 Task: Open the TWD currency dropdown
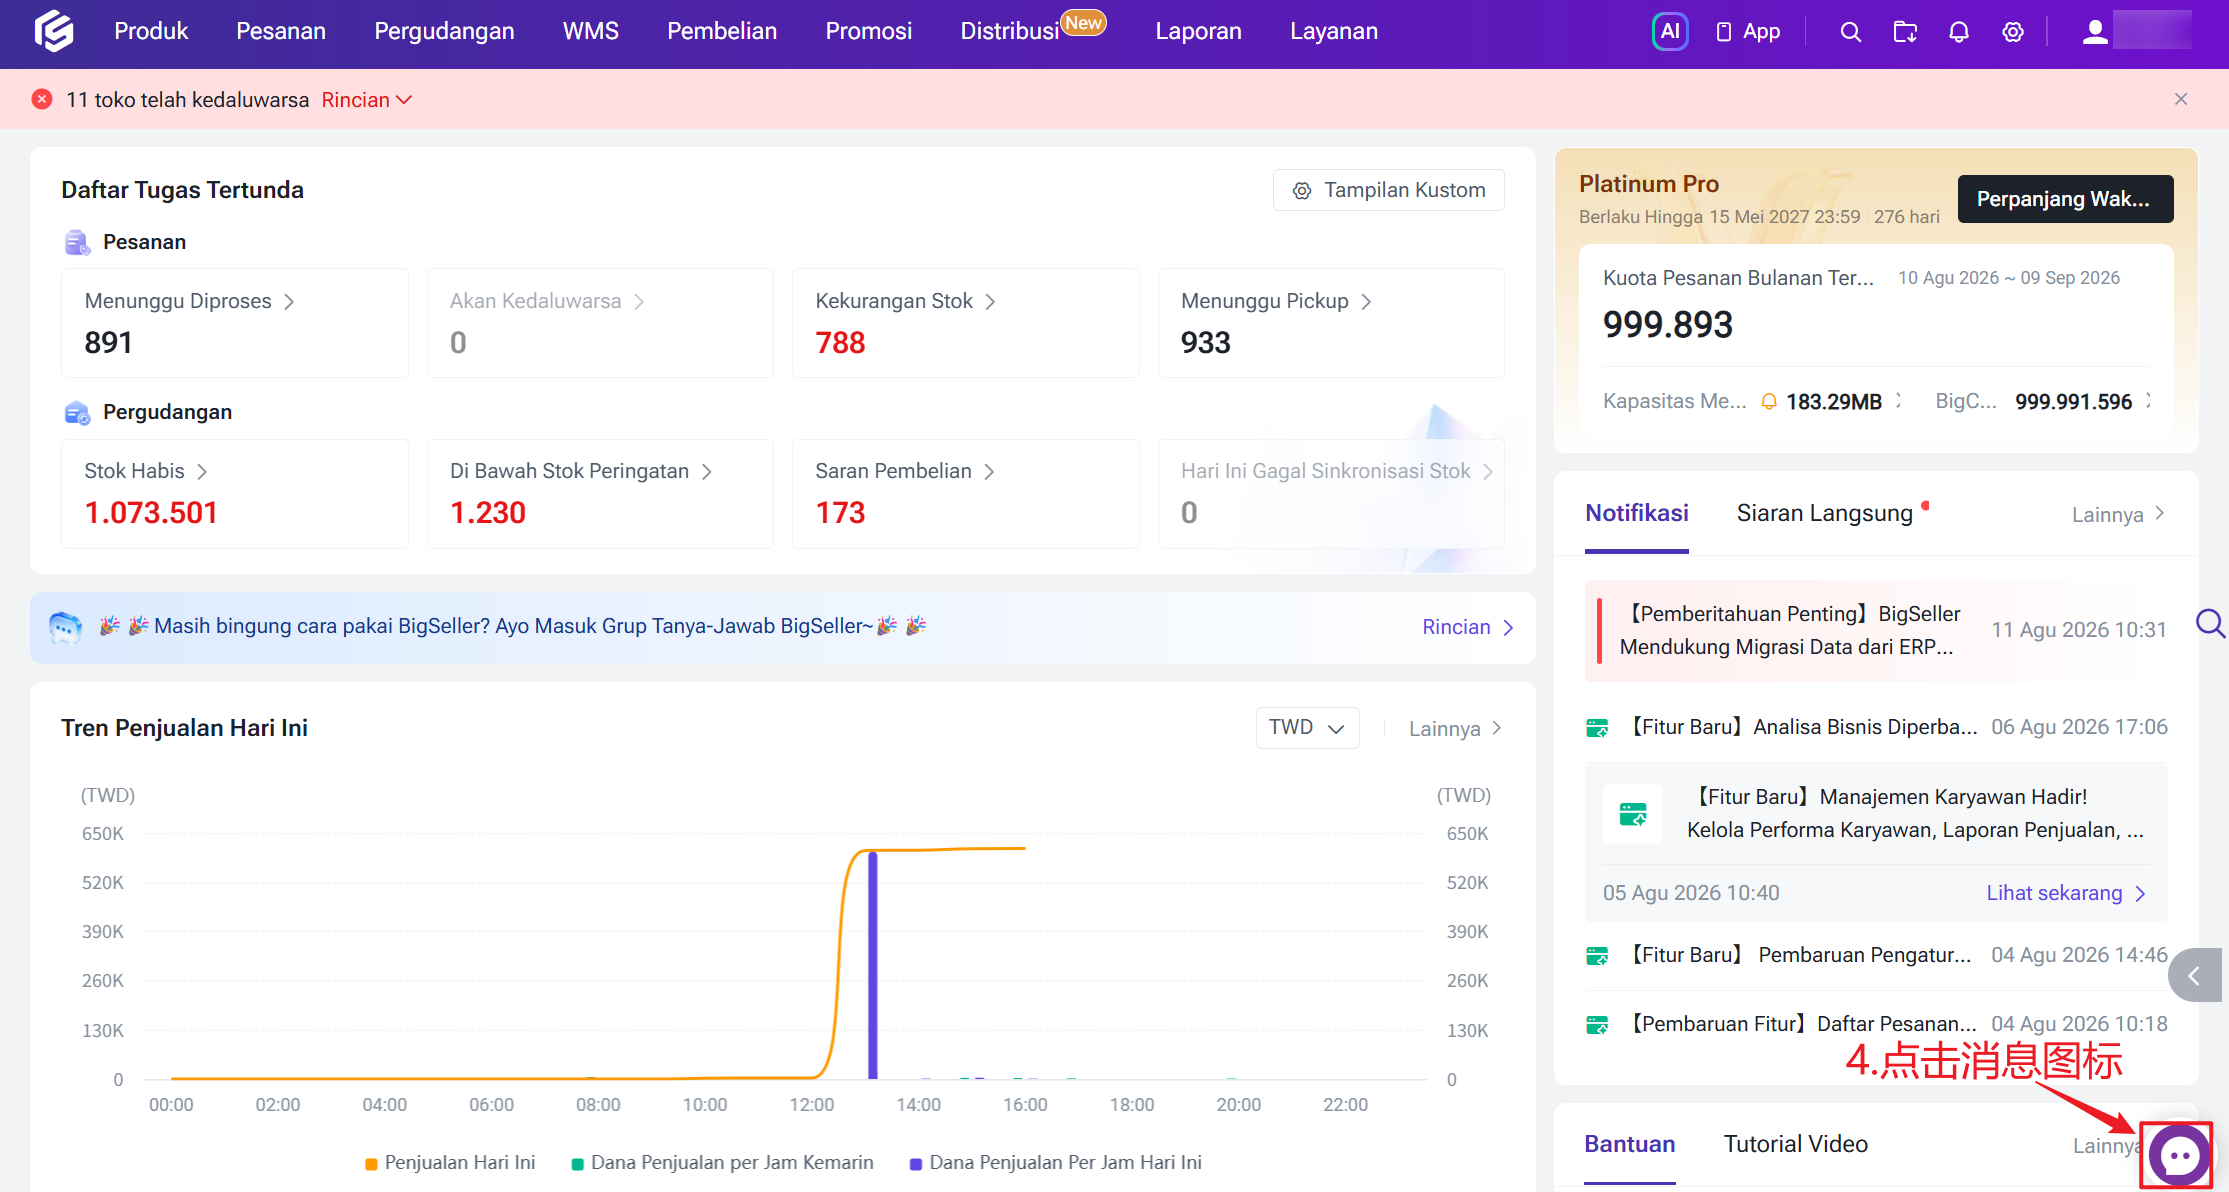1307,728
